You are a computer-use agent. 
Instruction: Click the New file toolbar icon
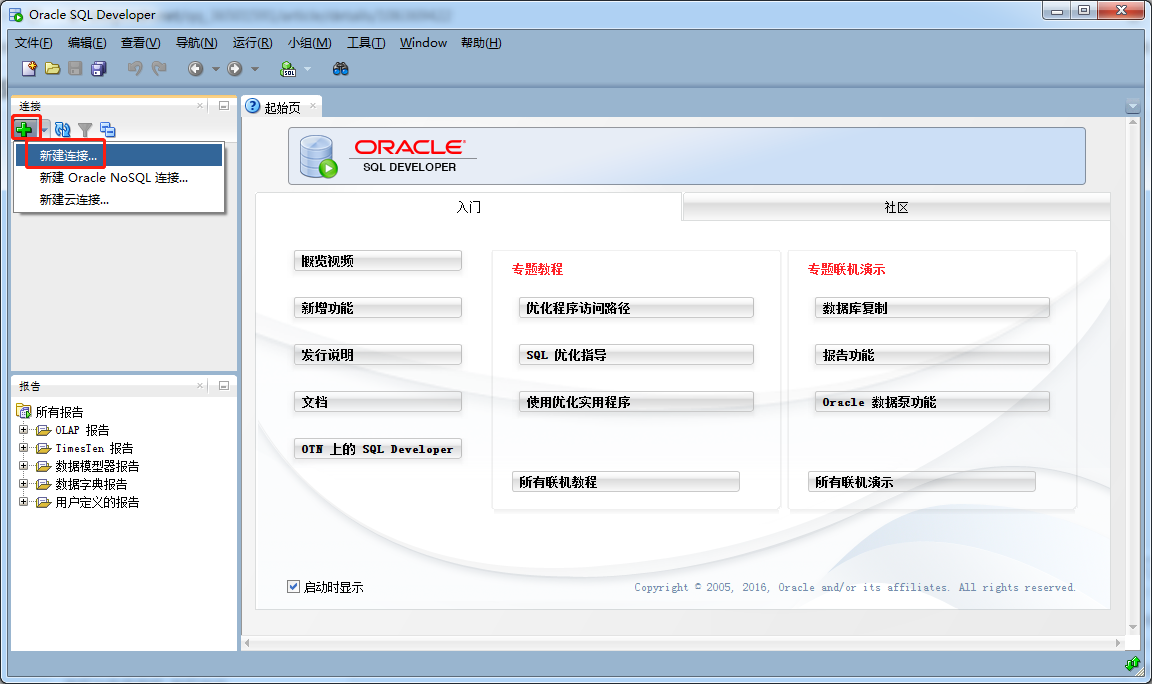[29, 68]
